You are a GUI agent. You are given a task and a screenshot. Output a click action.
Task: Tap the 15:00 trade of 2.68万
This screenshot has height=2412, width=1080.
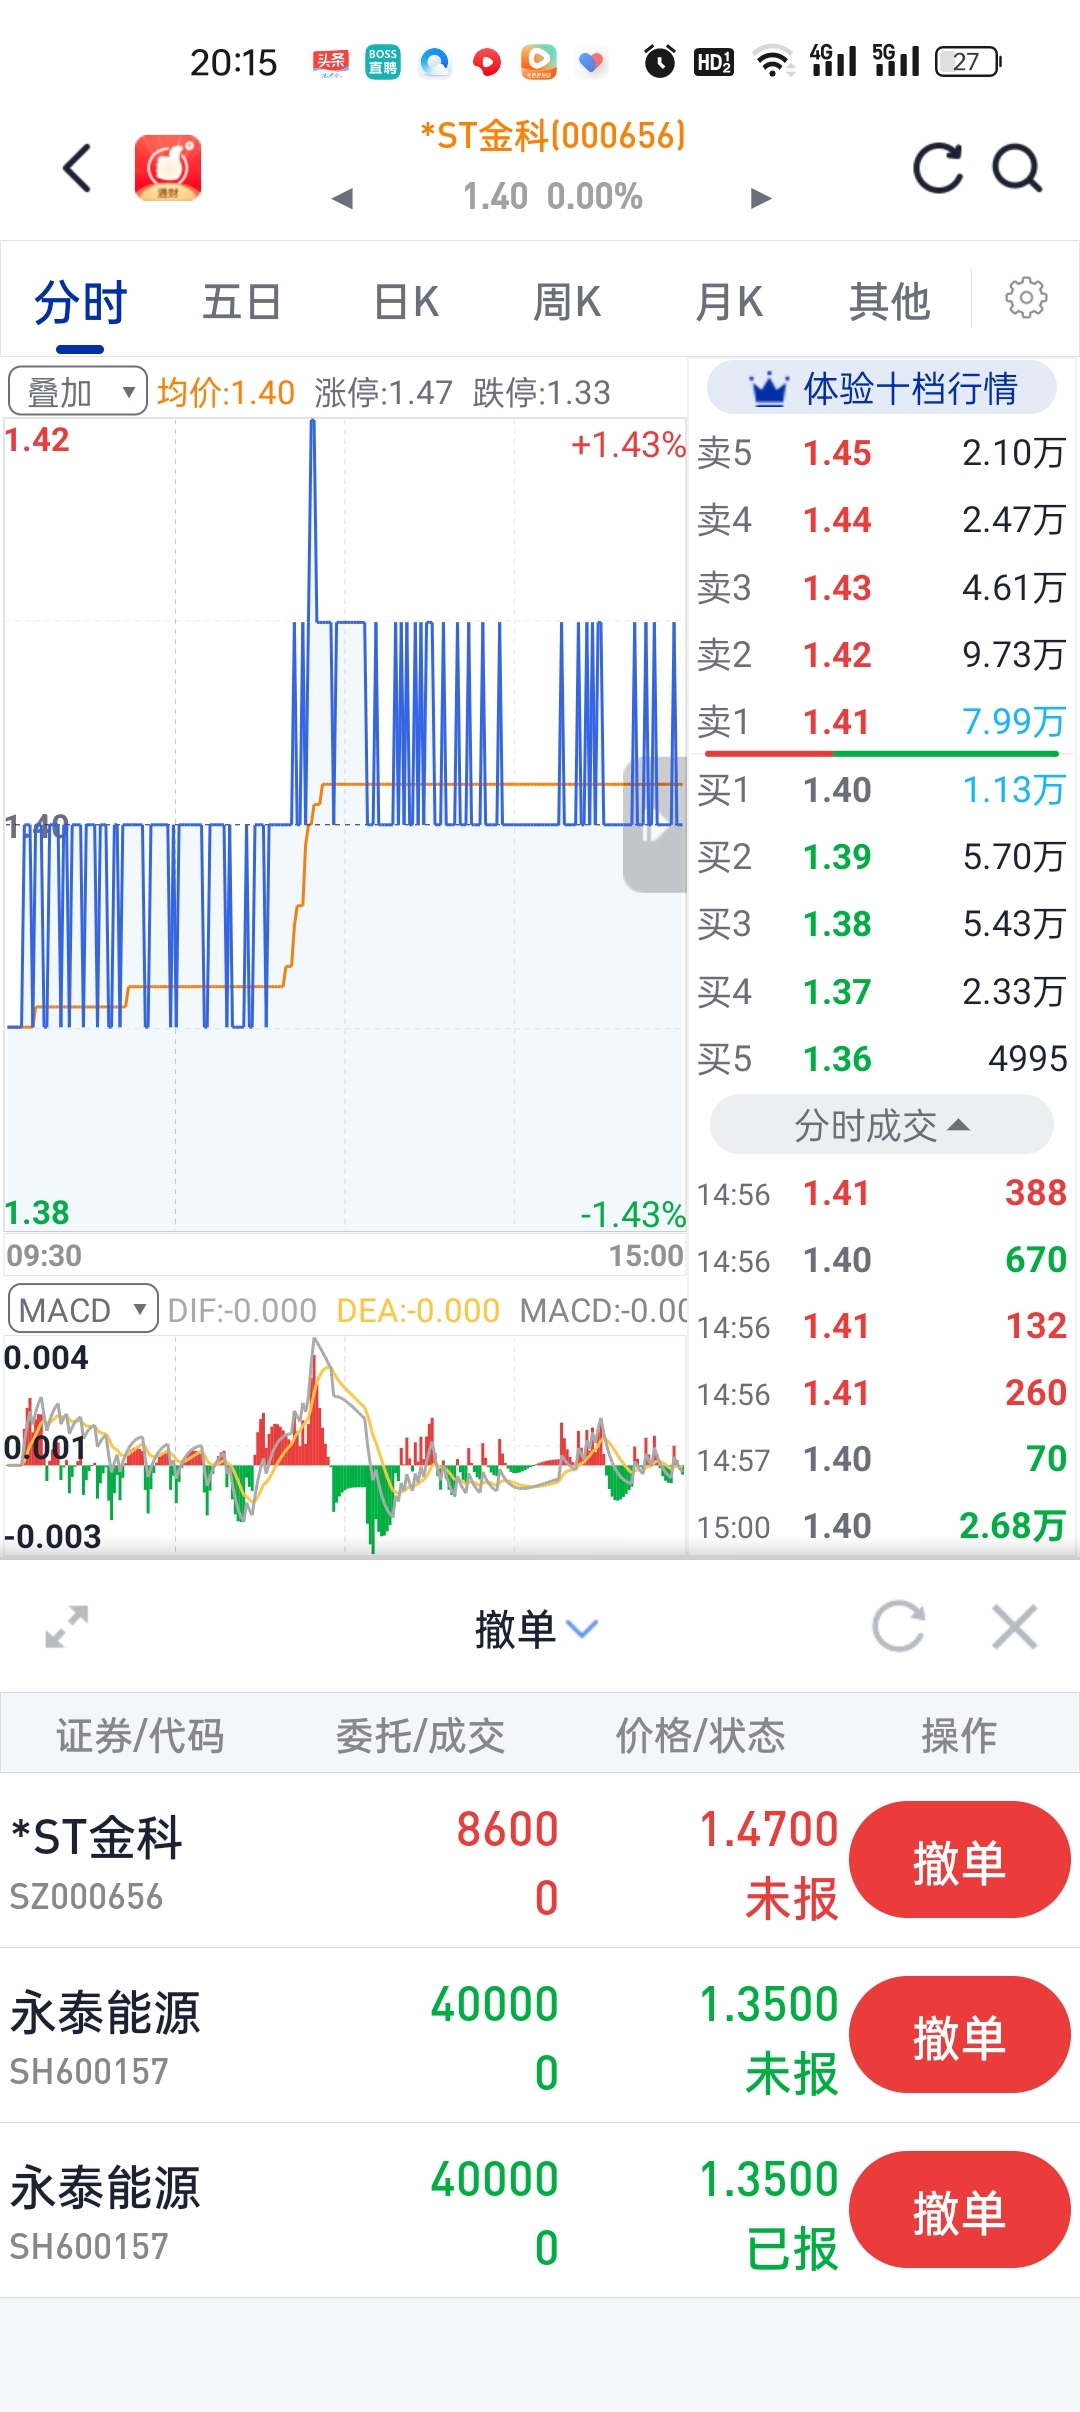[881, 1526]
